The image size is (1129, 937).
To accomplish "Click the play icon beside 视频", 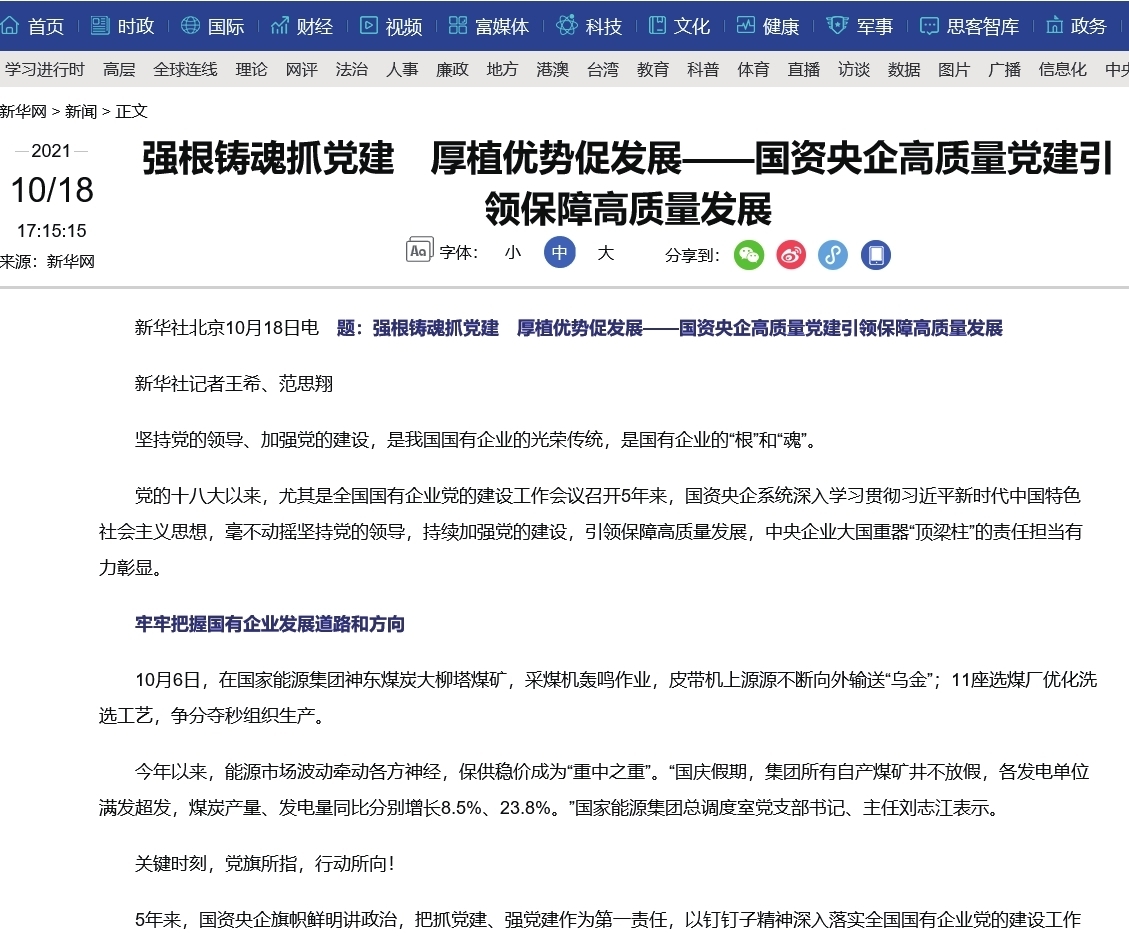I will pos(369,26).
